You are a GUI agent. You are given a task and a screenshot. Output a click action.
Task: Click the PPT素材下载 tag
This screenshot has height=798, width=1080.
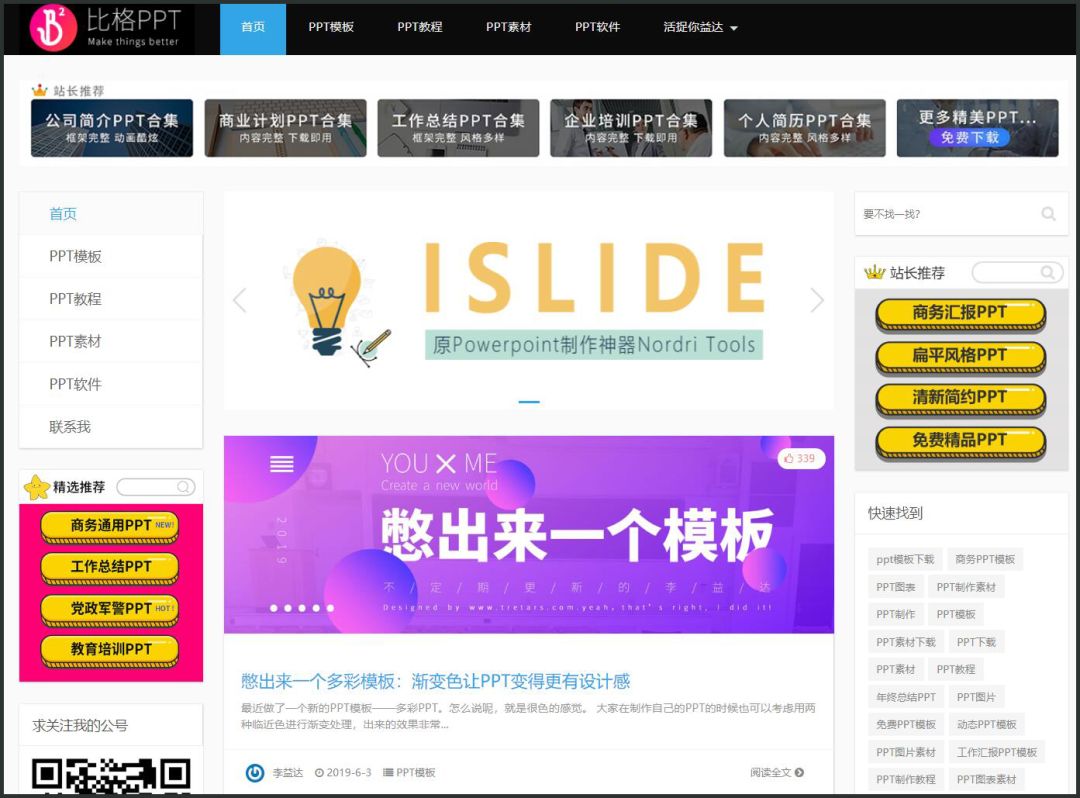[x=906, y=642]
